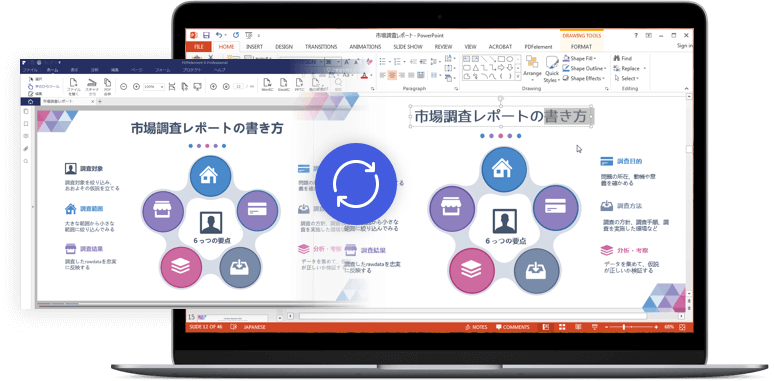
Task: Switch to Reading view in status bar
Action: point(578,327)
